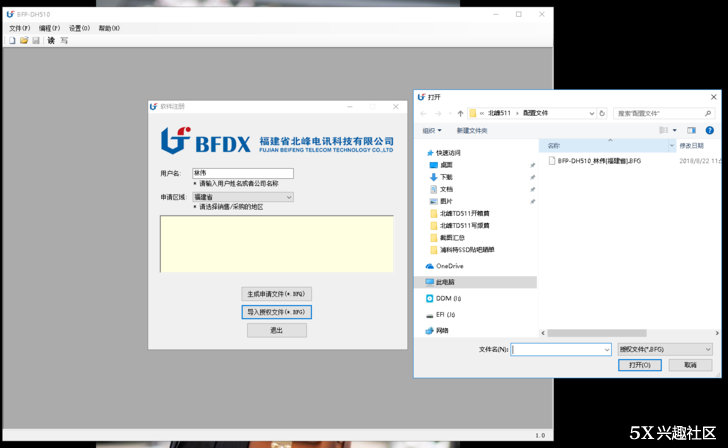The width and height of the screenshot is (728, 448).
Task: Expand the view options dropdown arrow
Action: click(x=675, y=130)
